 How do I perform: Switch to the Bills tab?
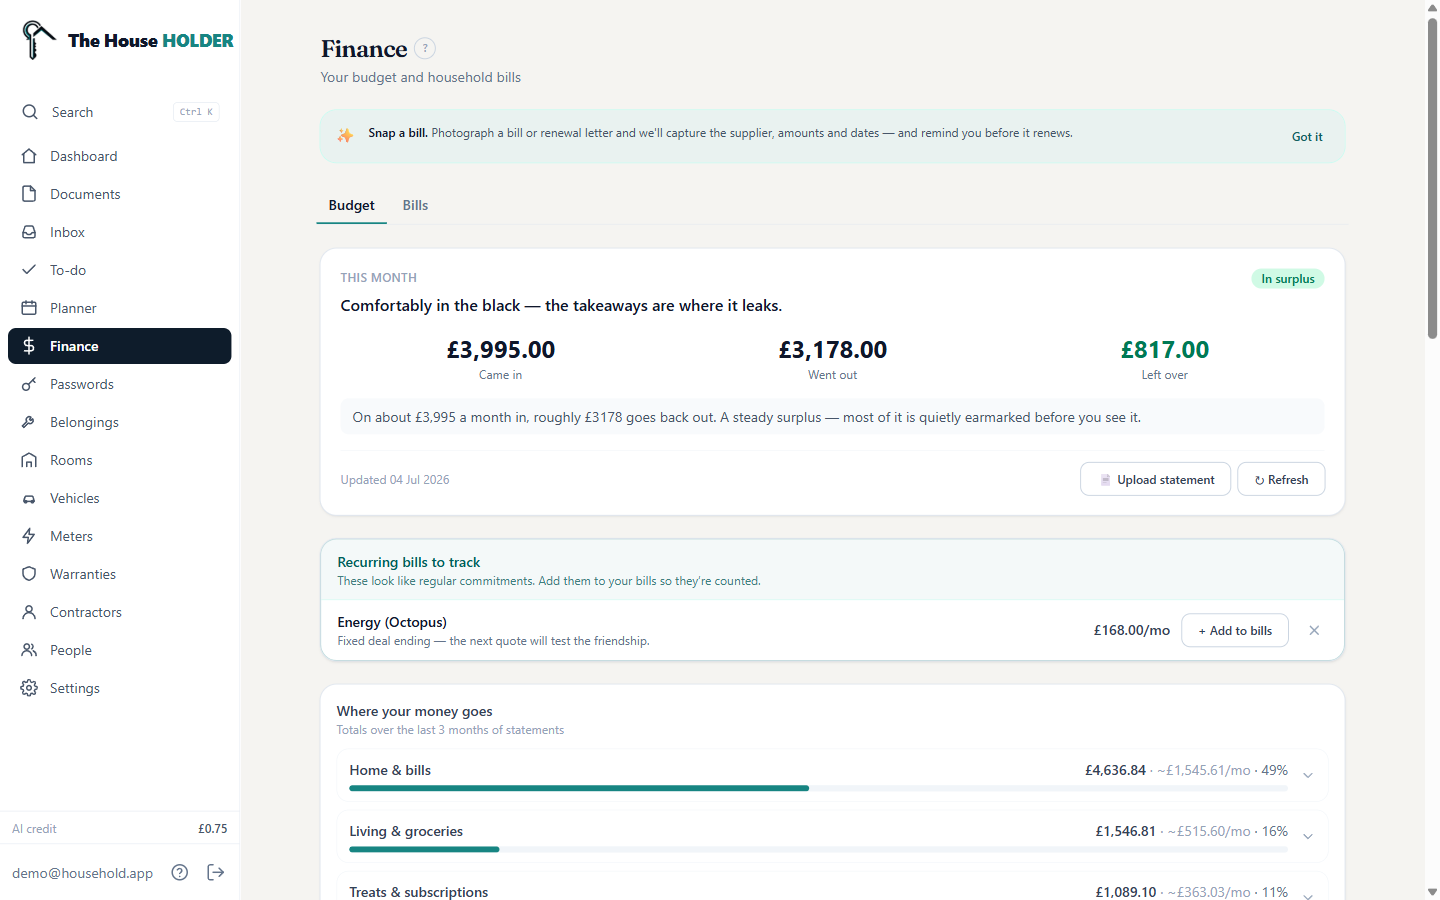415,205
